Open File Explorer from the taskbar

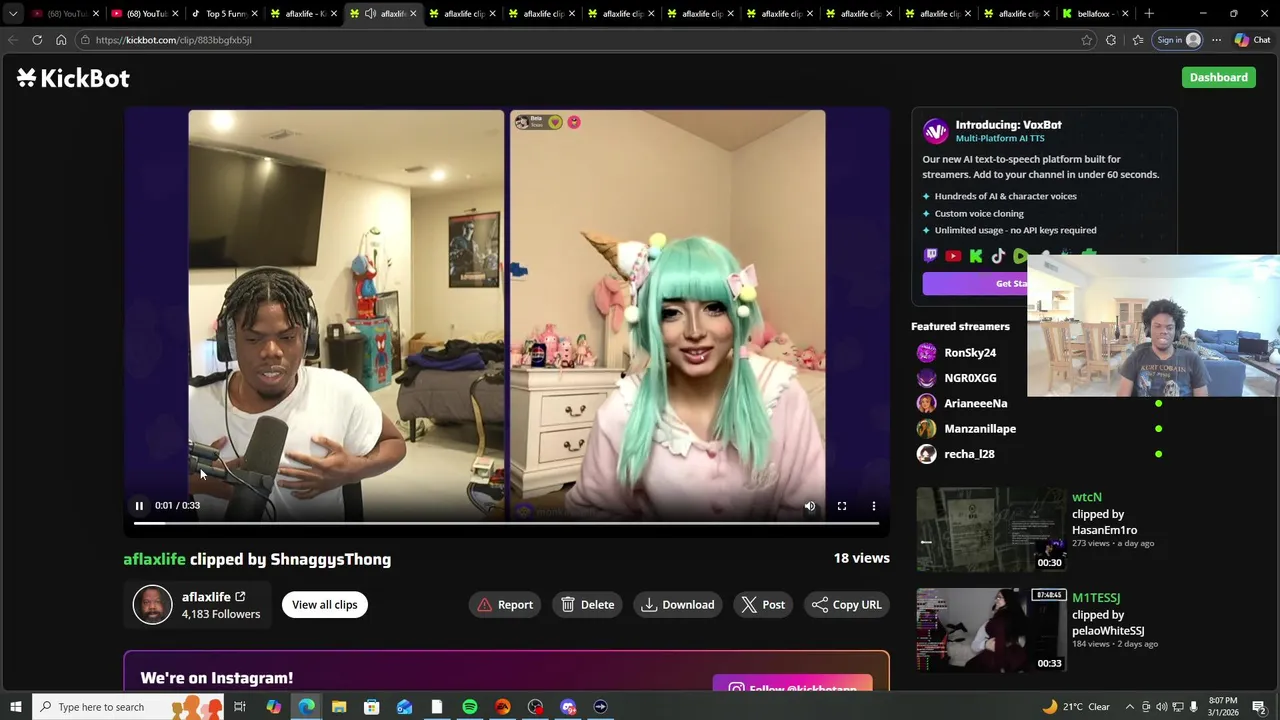click(339, 707)
